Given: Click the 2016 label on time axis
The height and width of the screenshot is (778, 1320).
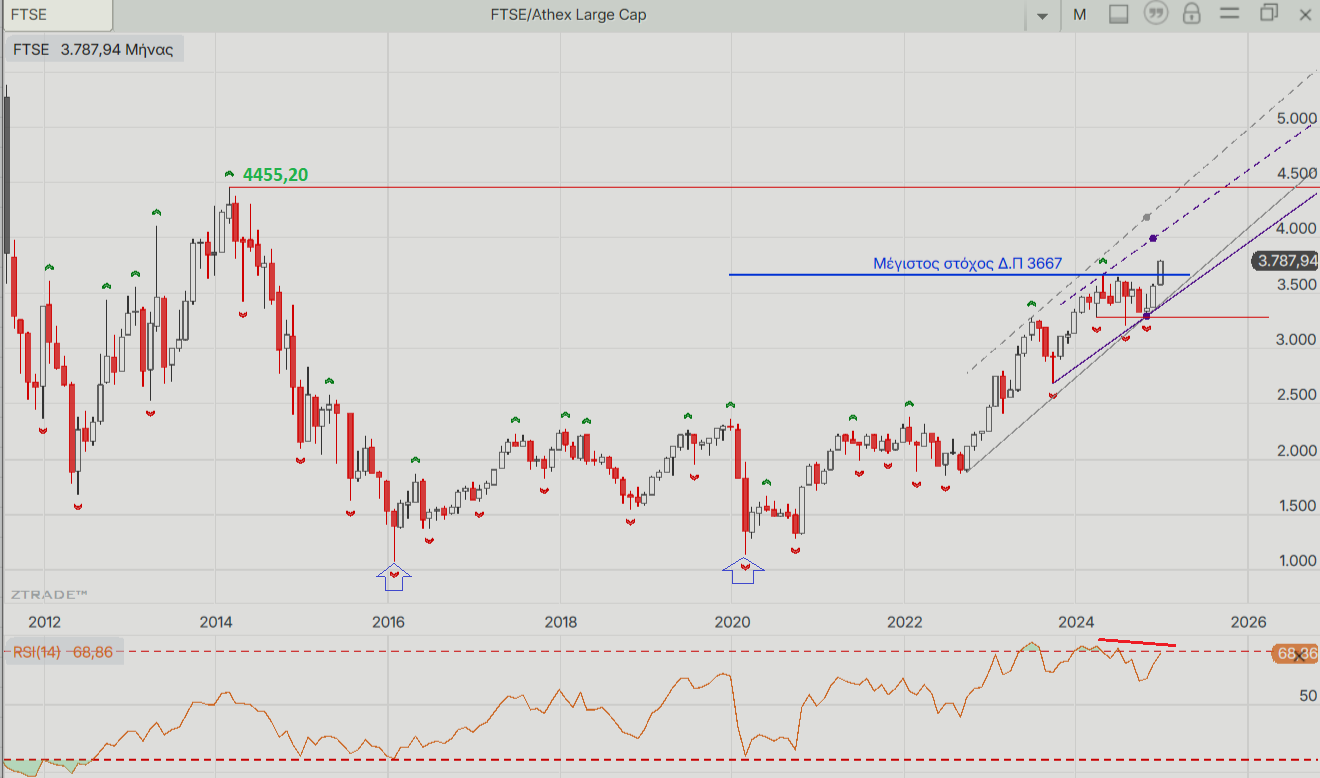Looking at the screenshot, I should point(388,621).
